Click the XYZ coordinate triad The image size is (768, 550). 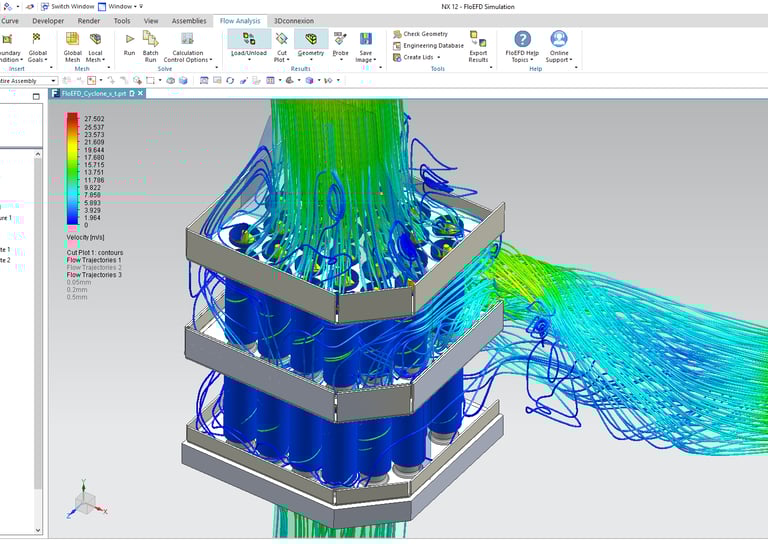tap(86, 500)
